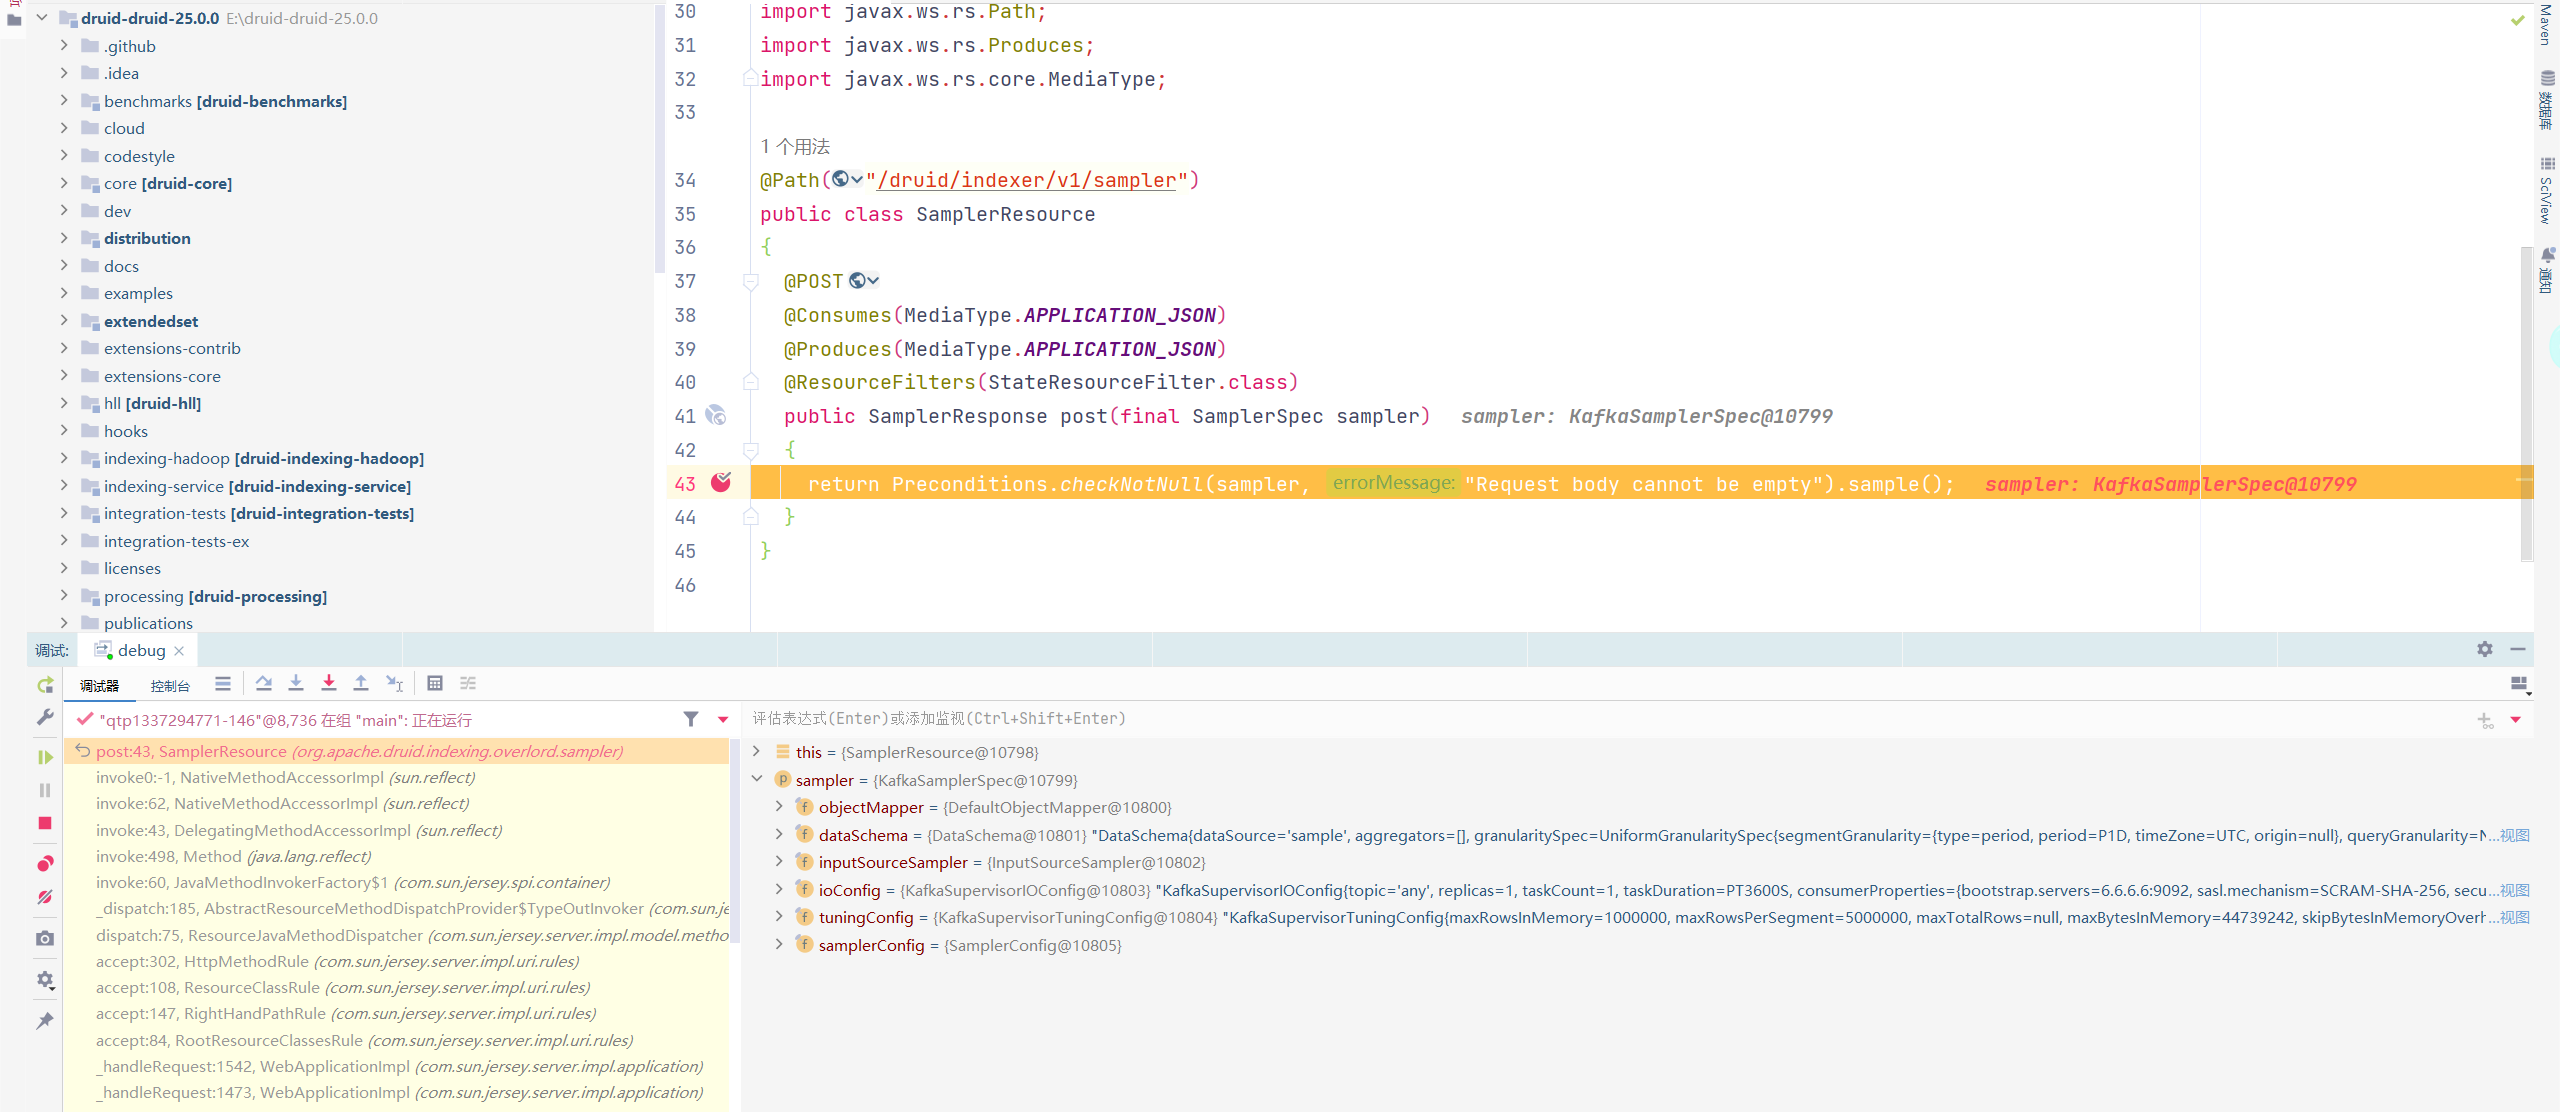The image size is (2560, 1112).
Task: Click the Pause Program icon
Action: (x=45, y=790)
